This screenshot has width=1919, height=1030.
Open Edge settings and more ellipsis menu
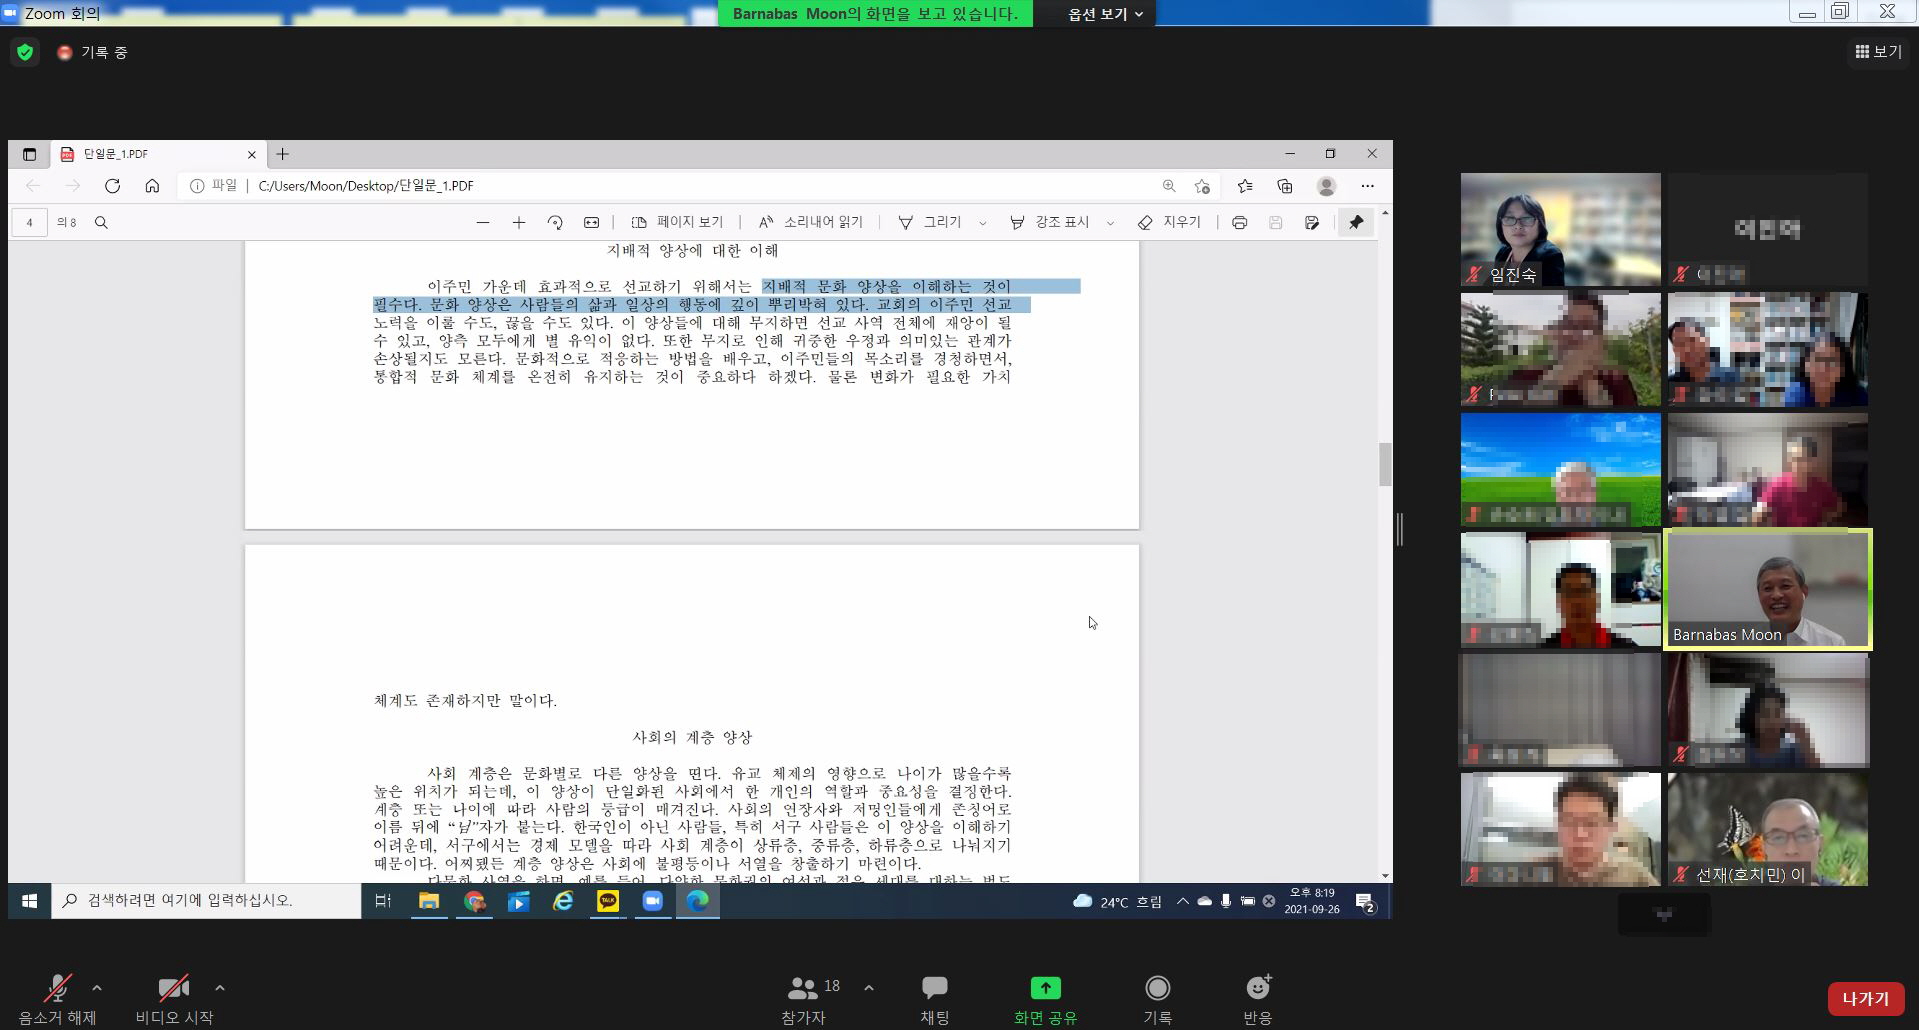point(1367,186)
